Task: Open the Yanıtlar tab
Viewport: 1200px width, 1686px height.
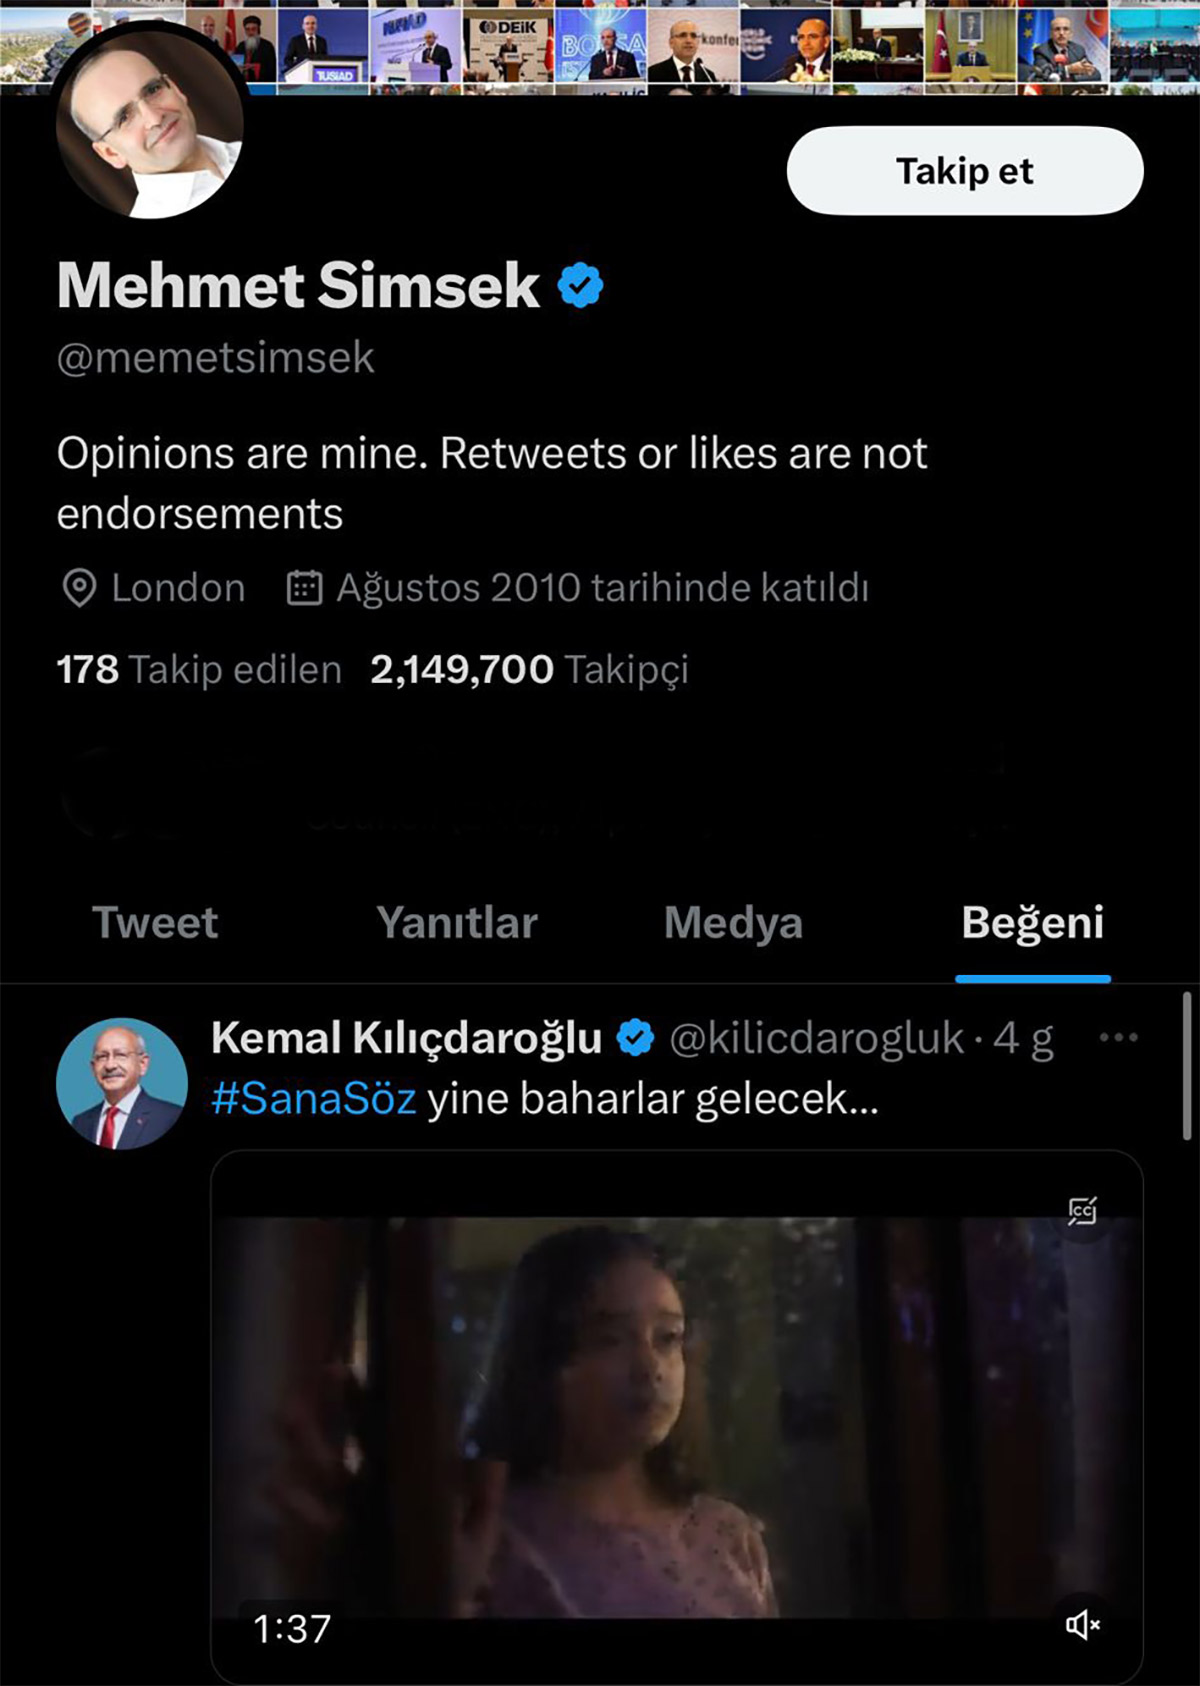Action: coord(457,923)
